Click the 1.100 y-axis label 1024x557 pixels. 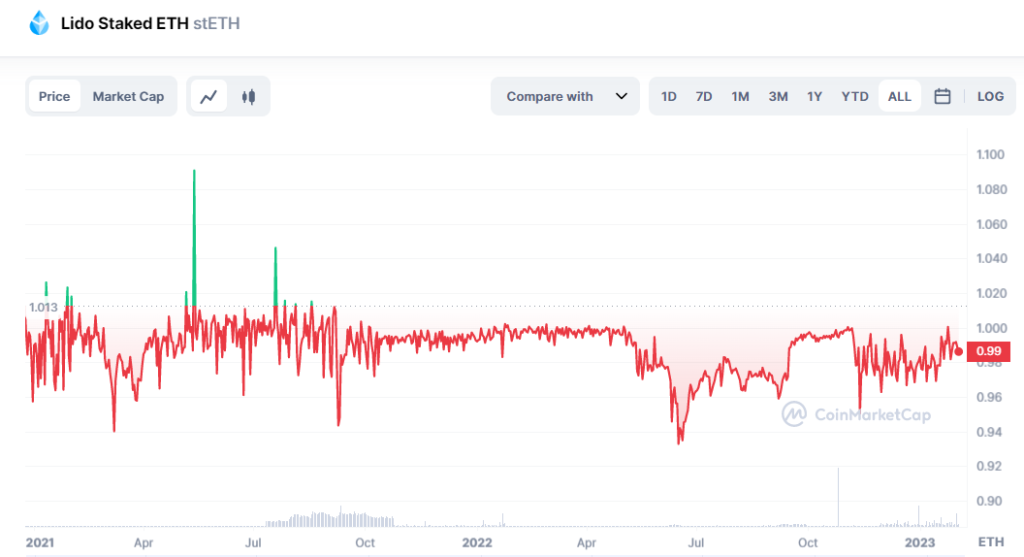990,155
